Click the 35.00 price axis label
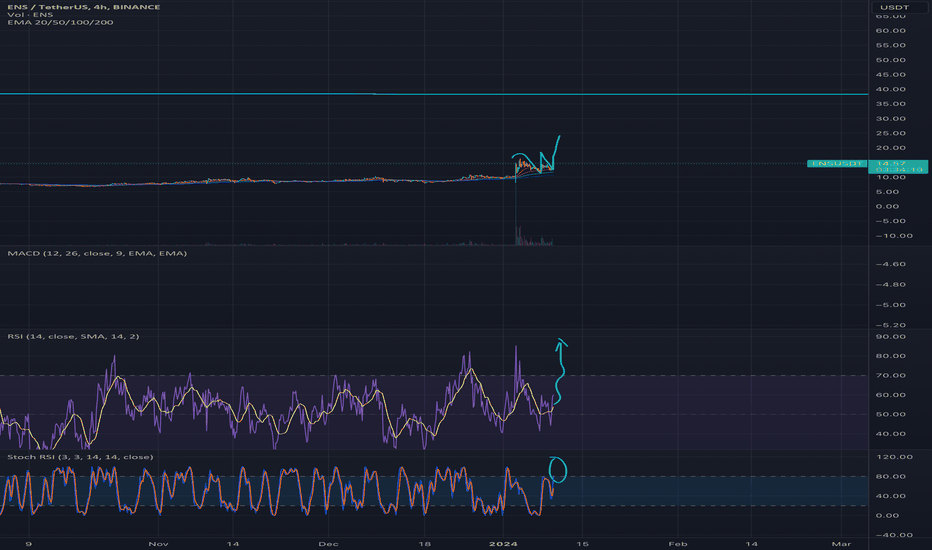The image size is (932, 550). [890, 104]
